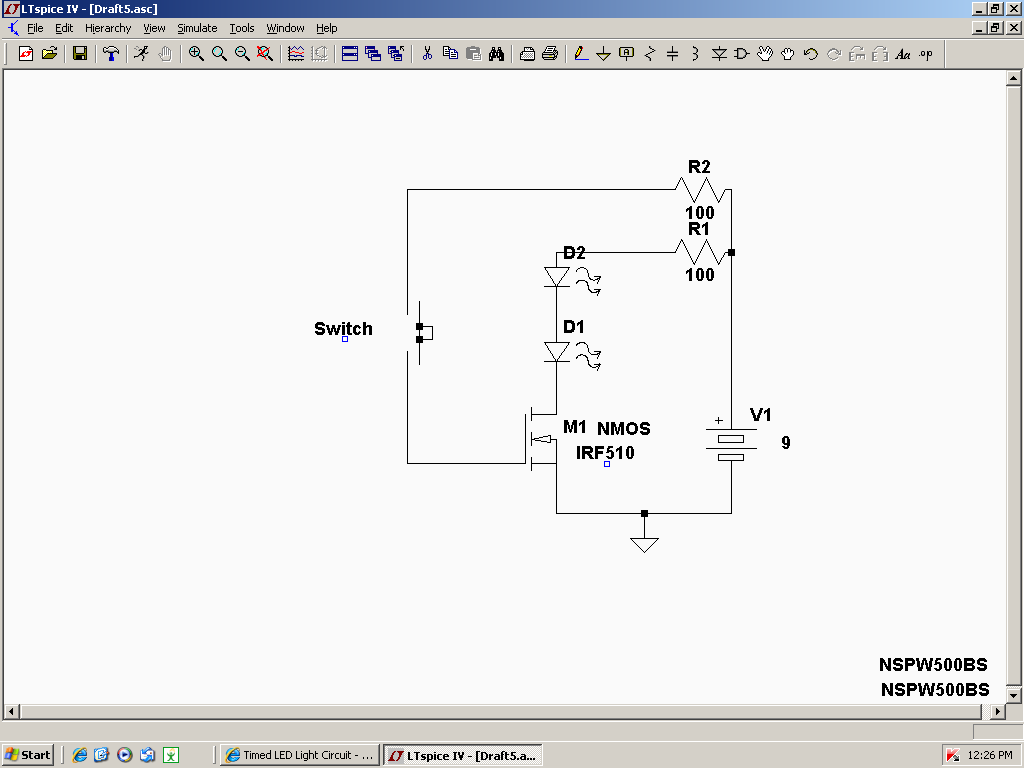1024x768 pixels.
Task: Autorange the waveform plot
Action: click(x=296, y=54)
